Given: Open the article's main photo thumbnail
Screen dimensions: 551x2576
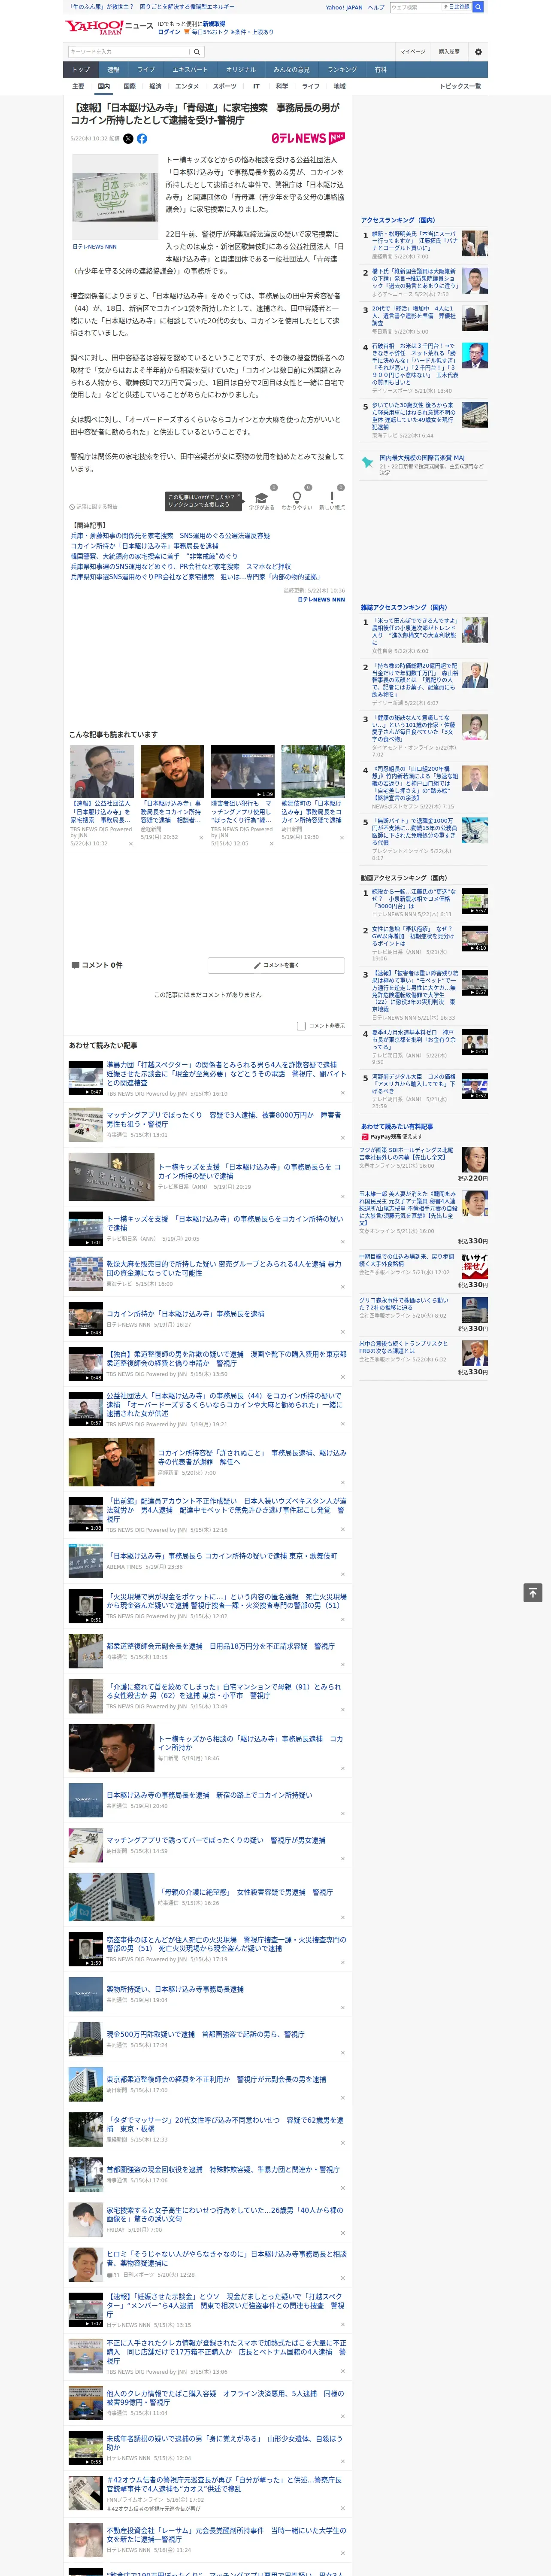Looking at the screenshot, I should click(x=114, y=196).
